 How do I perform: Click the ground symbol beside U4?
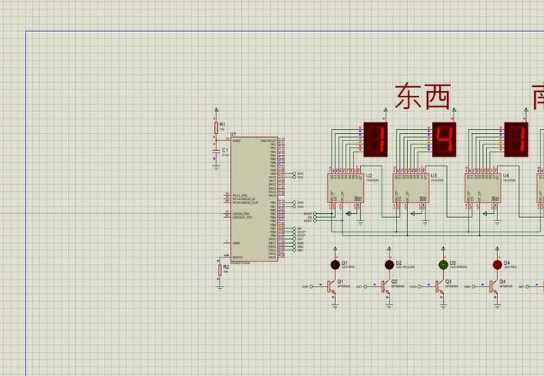(x=497, y=223)
